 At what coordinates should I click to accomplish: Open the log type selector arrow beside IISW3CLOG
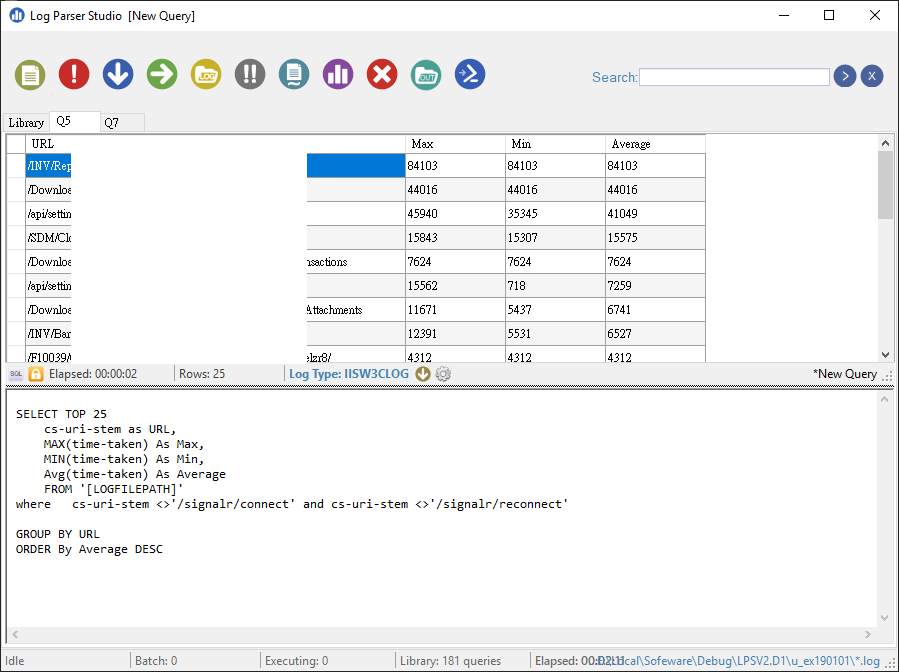point(421,373)
